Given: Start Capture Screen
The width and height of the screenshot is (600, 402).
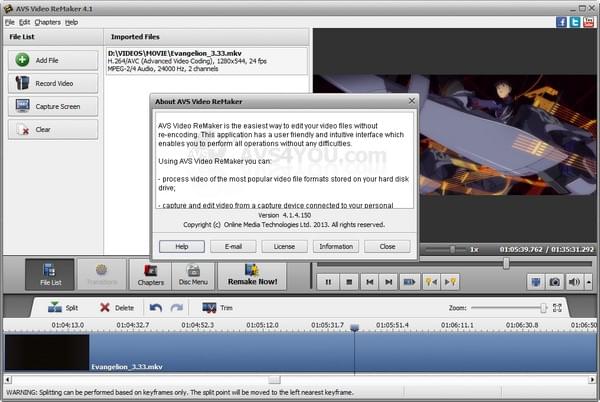Looking at the screenshot, I should pos(53,106).
